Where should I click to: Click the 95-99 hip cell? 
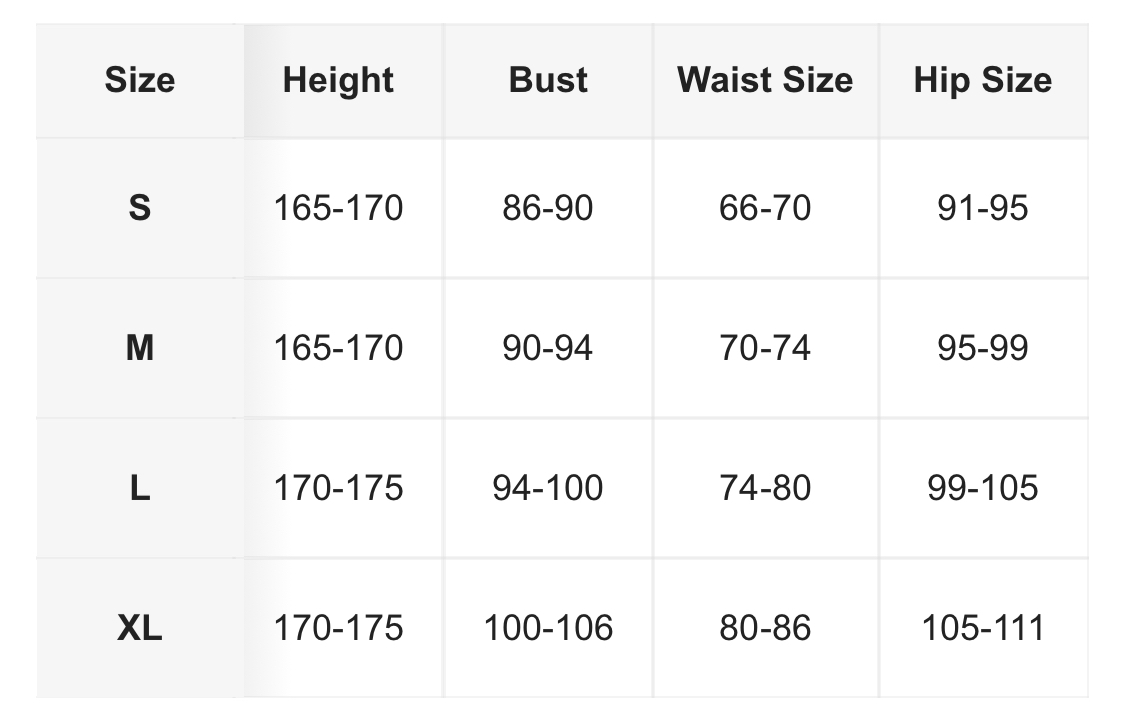pyautogui.click(x=982, y=348)
